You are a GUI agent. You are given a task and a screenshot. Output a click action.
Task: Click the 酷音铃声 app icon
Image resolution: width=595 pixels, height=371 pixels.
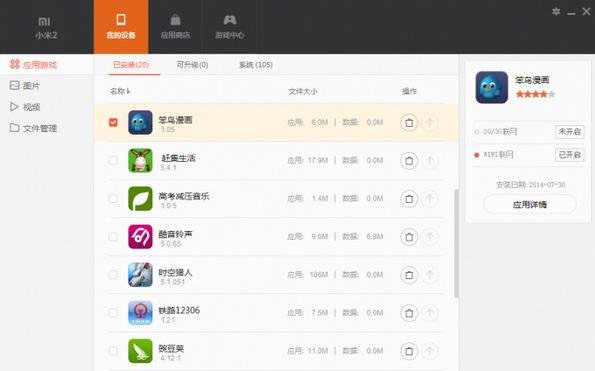point(140,236)
